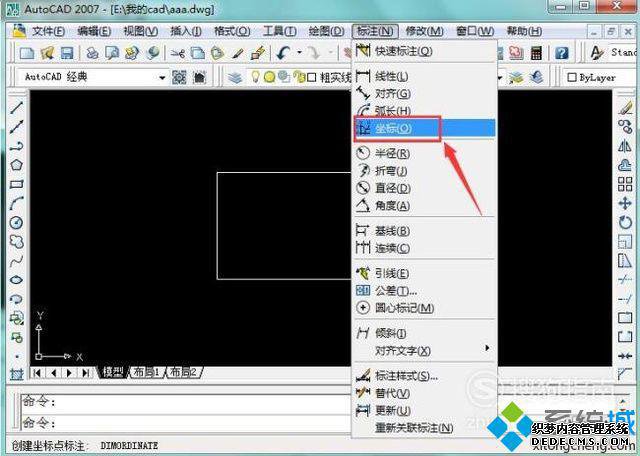
Task: Click the Array modify tool
Action: point(625,184)
